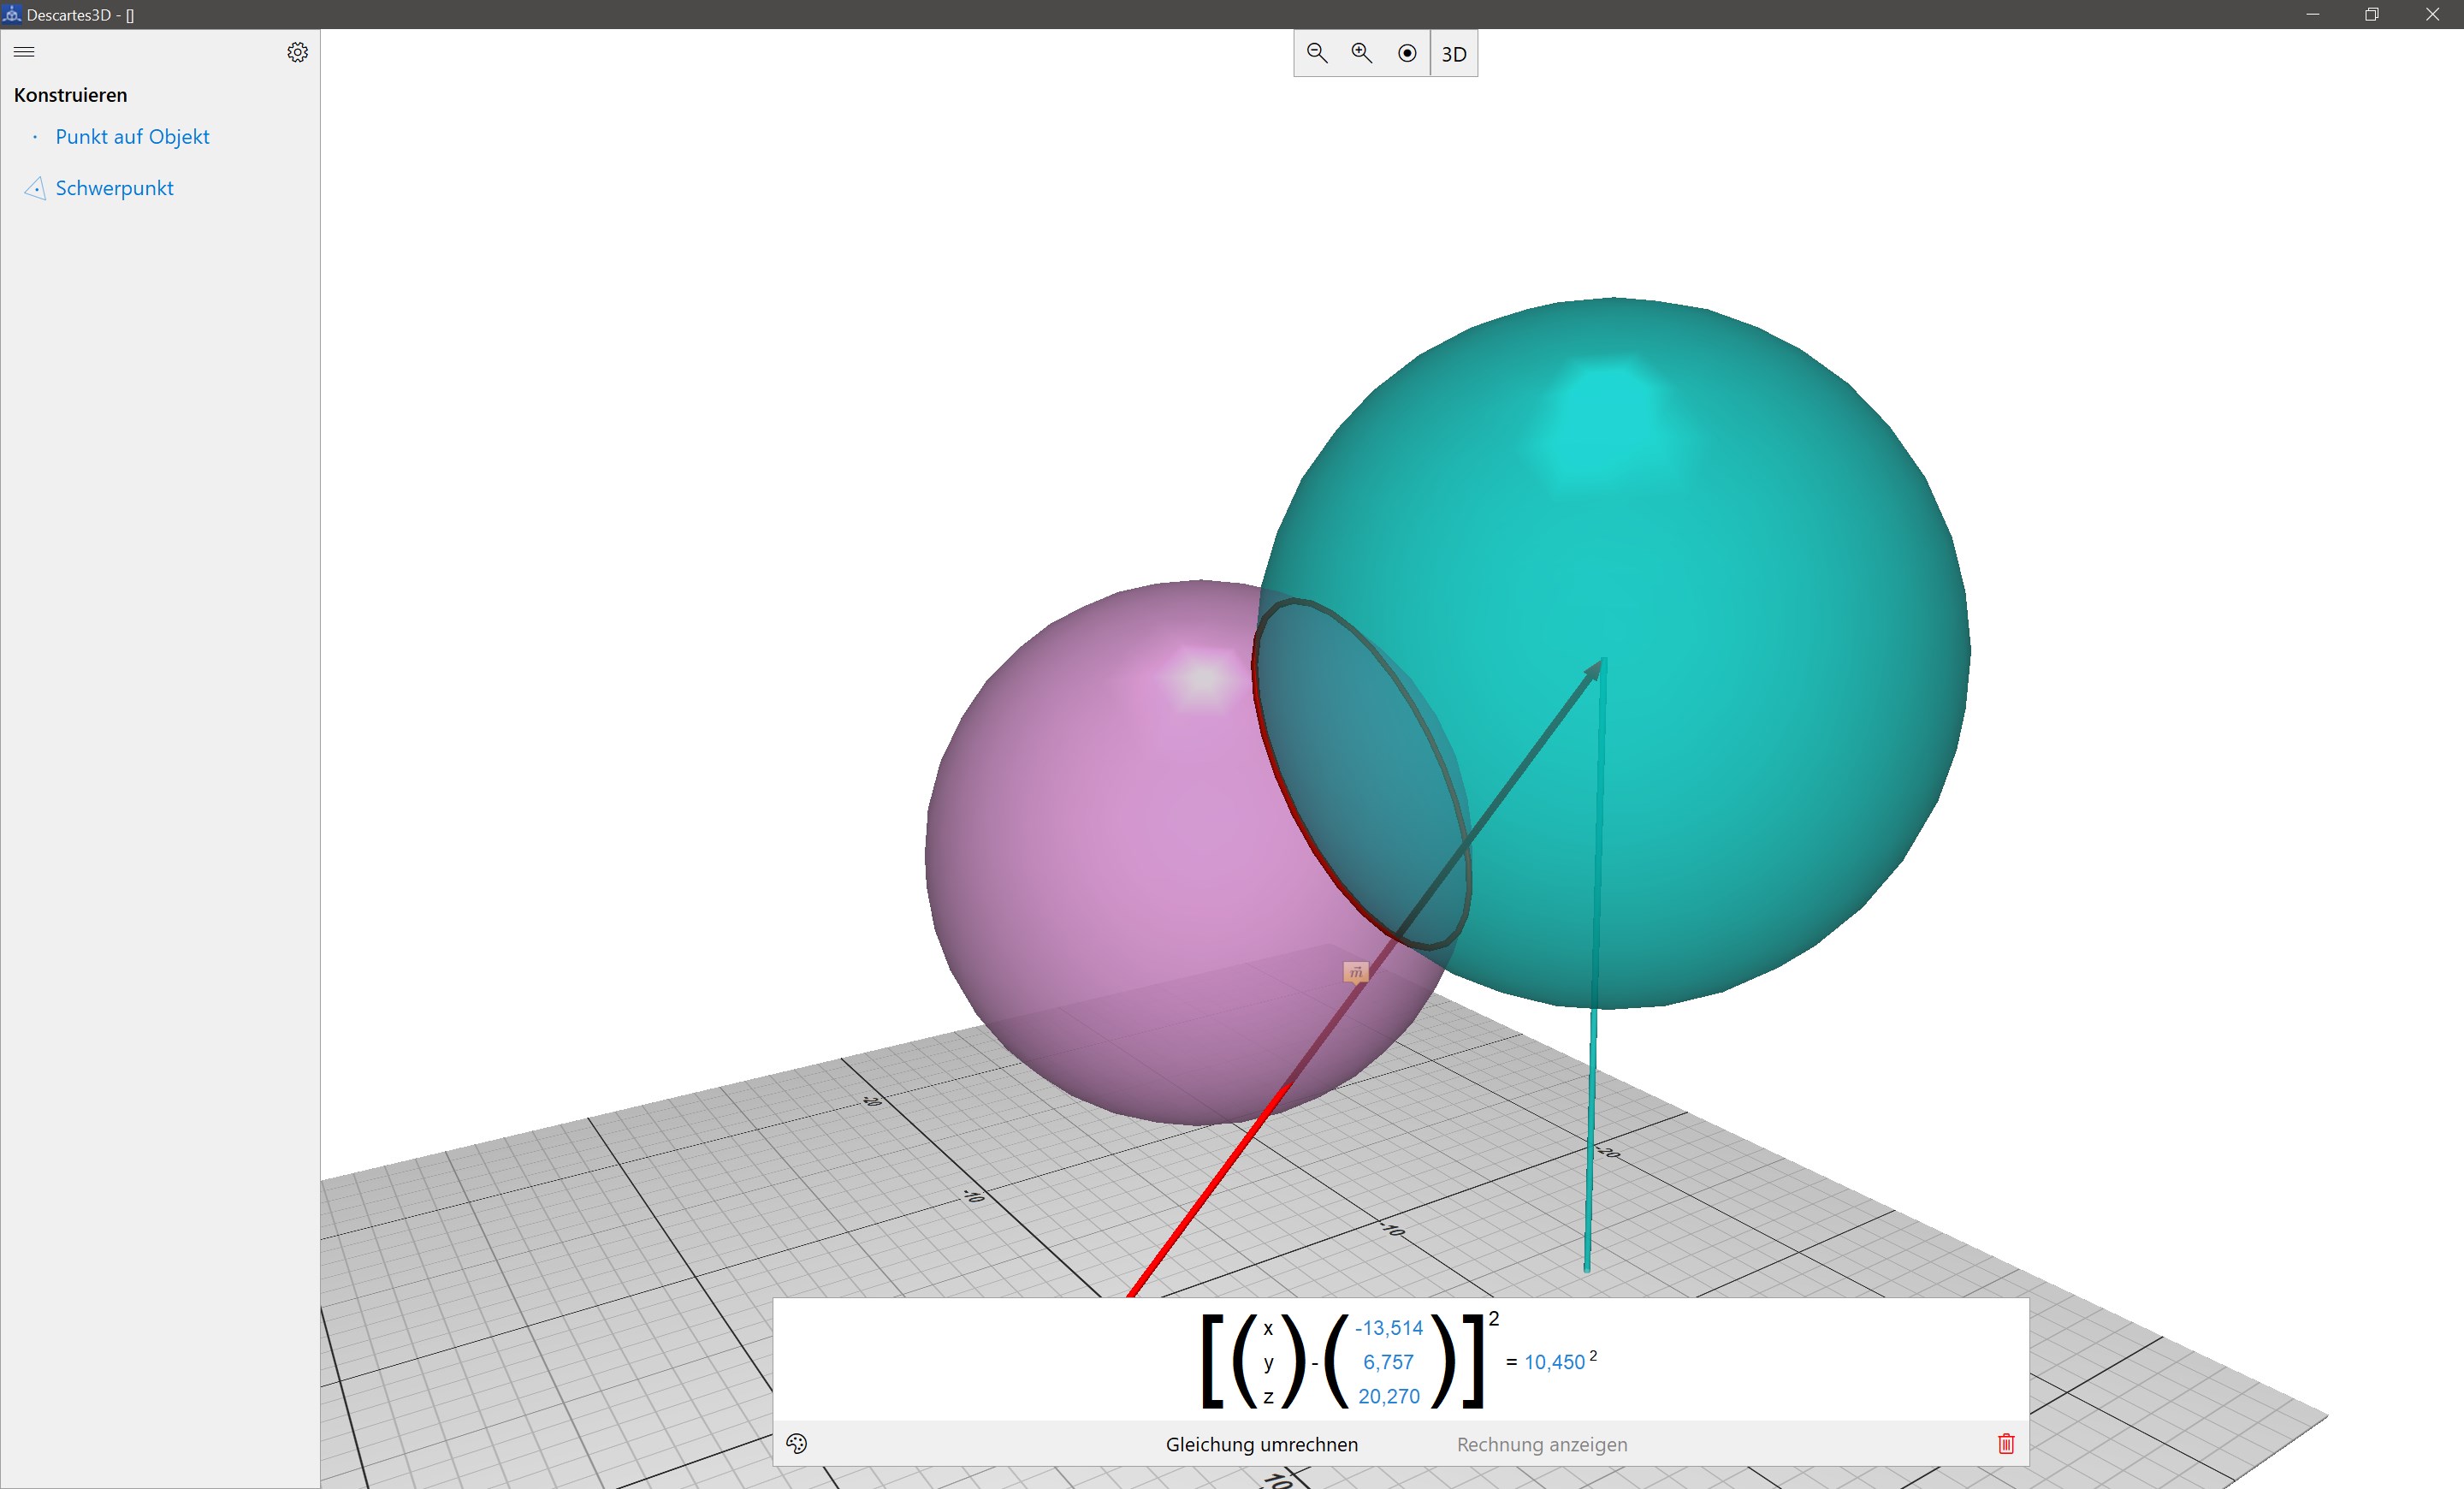This screenshot has height=1489, width=2464.
Task: Click the Schwerpunkt triangle icon
Action: click(x=35, y=188)
